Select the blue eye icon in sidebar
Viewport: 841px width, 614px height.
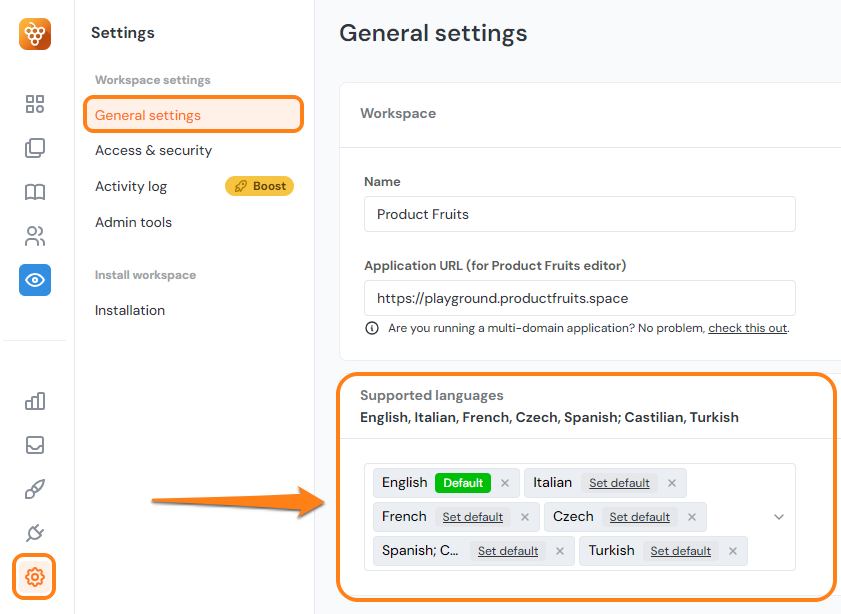click(x=35, y=280)
